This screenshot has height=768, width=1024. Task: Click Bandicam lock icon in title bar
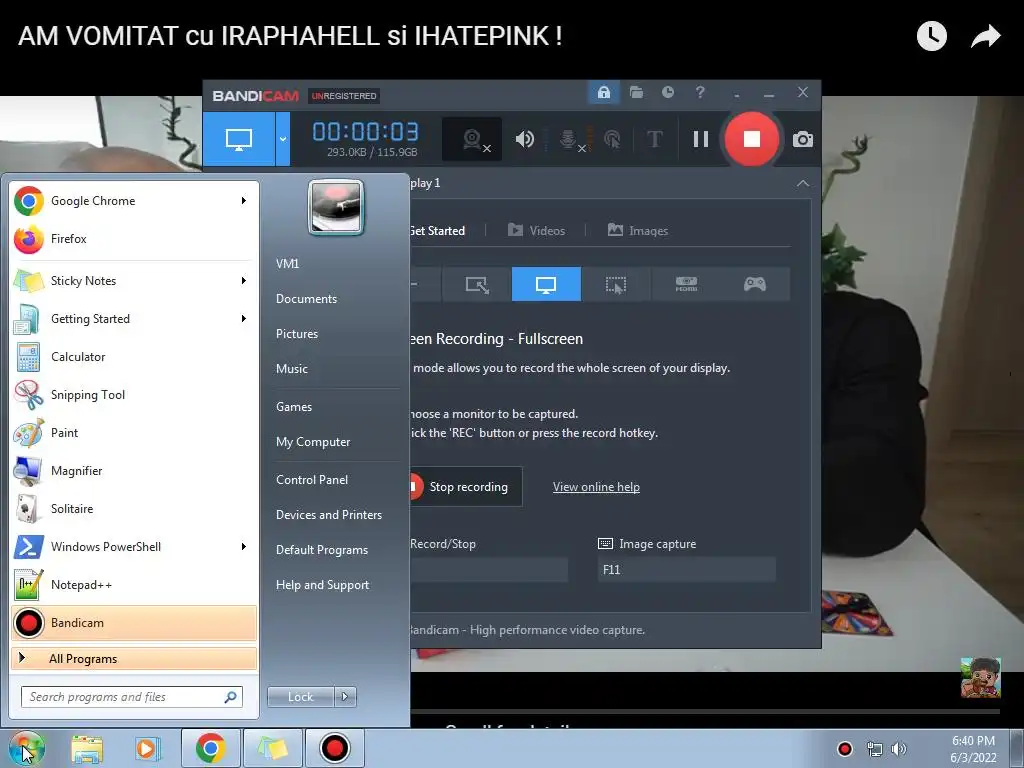[x=603, y=92]
